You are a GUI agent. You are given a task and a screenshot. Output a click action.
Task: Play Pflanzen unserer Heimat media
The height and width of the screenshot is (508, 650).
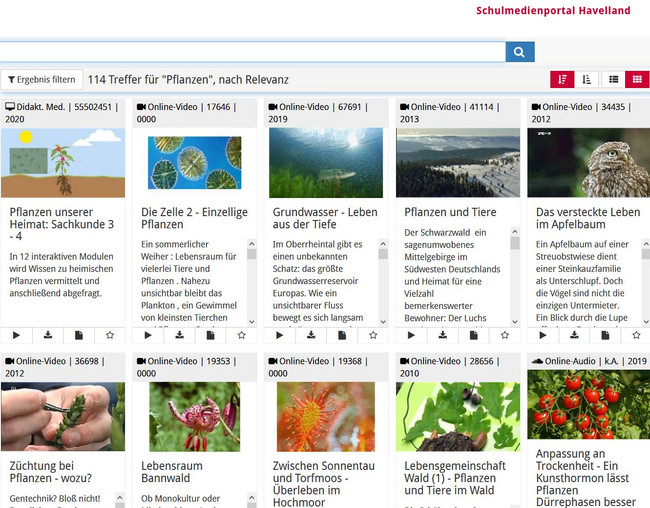coord(17,336)
